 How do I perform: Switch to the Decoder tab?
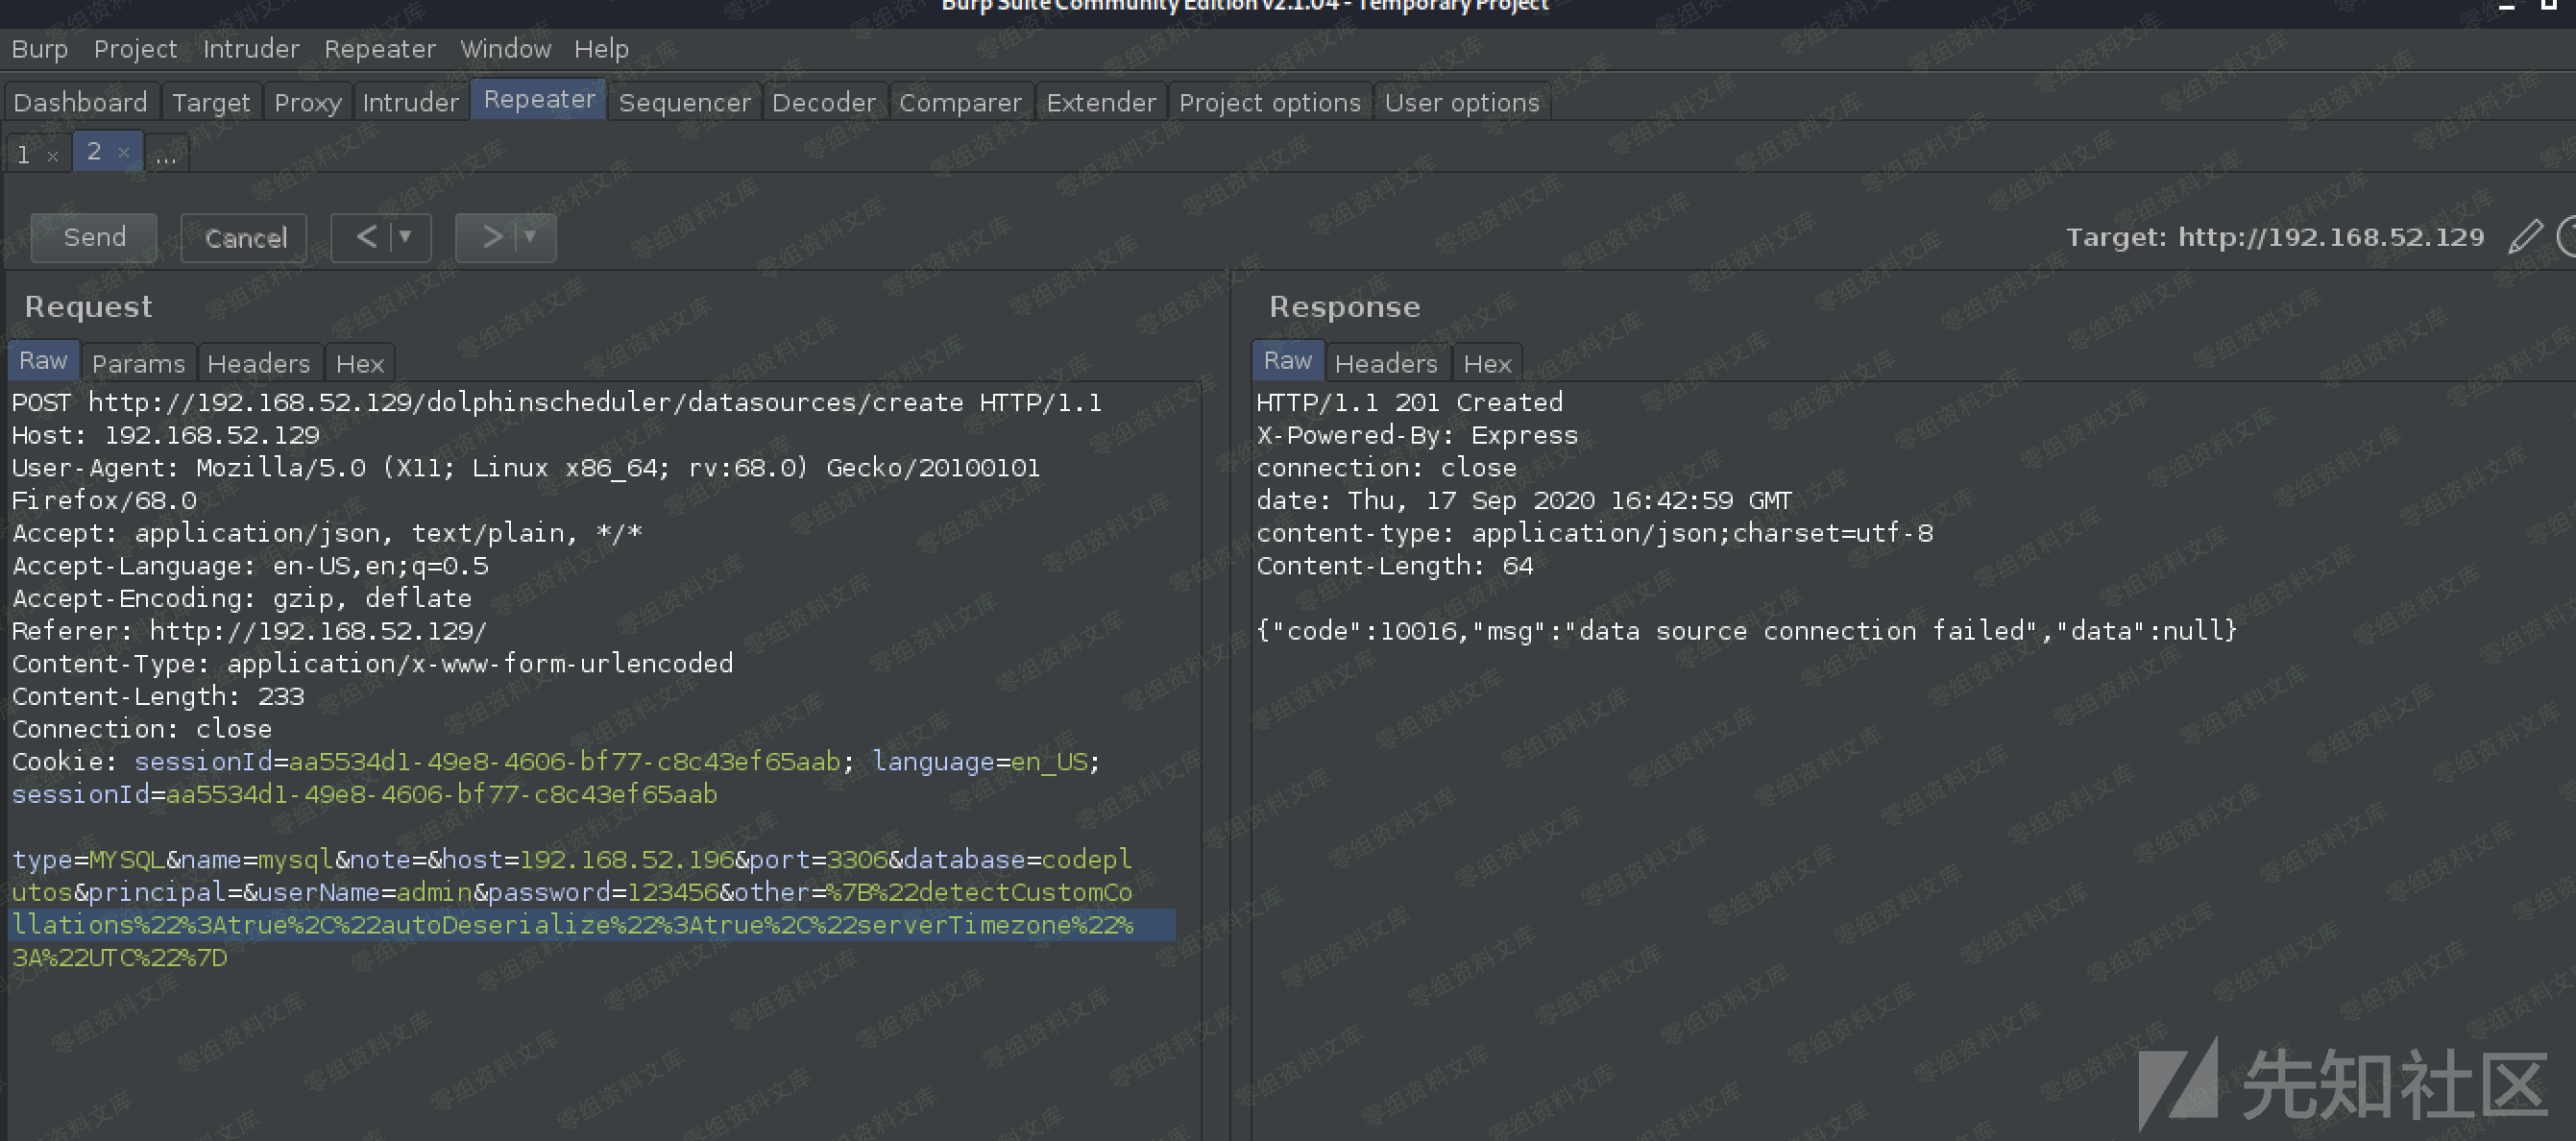pos(824,102)
